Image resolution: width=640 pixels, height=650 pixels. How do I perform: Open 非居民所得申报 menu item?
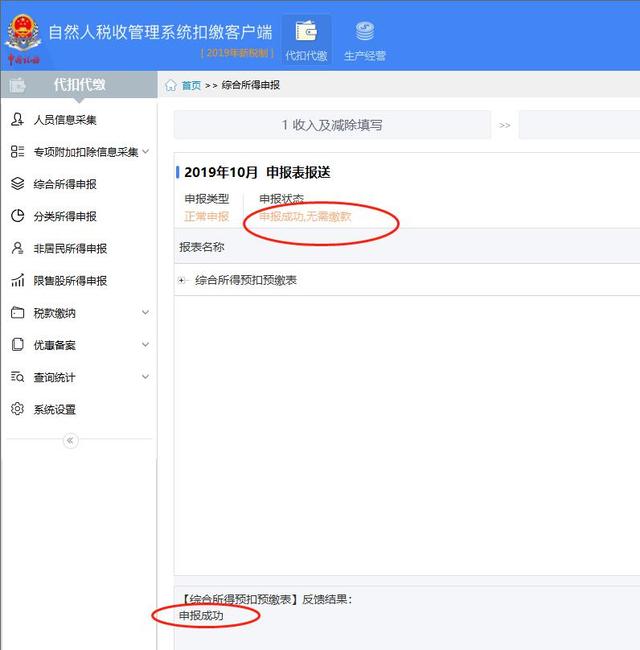click(70, 249)
